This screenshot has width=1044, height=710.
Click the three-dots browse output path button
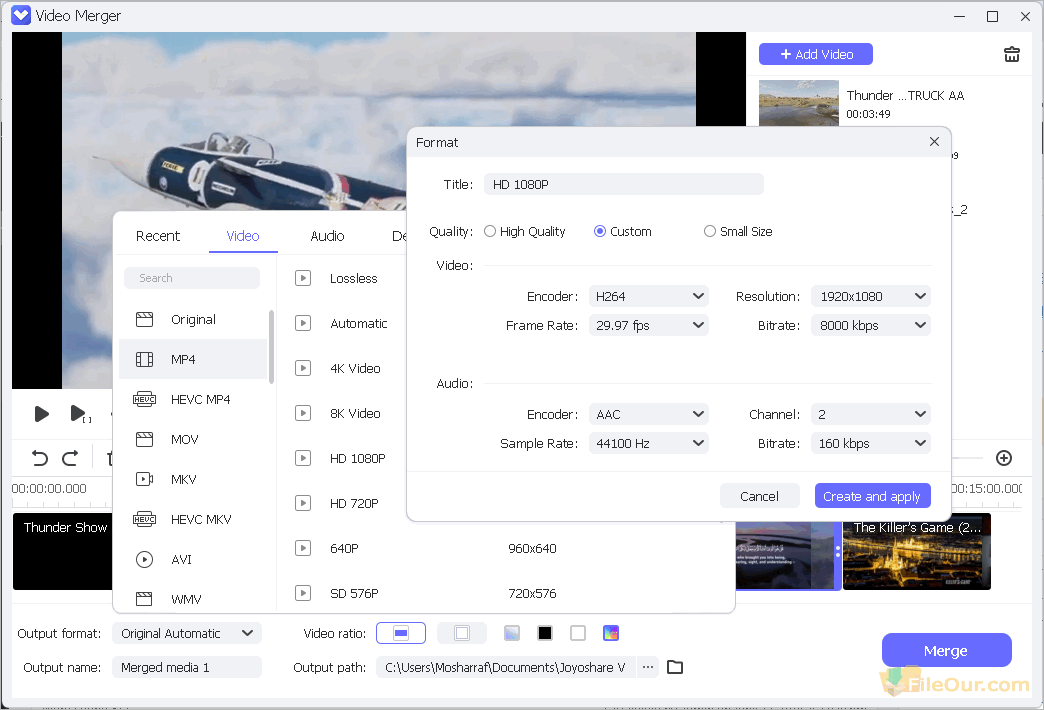pyautogui.click(x=648, y=667)
